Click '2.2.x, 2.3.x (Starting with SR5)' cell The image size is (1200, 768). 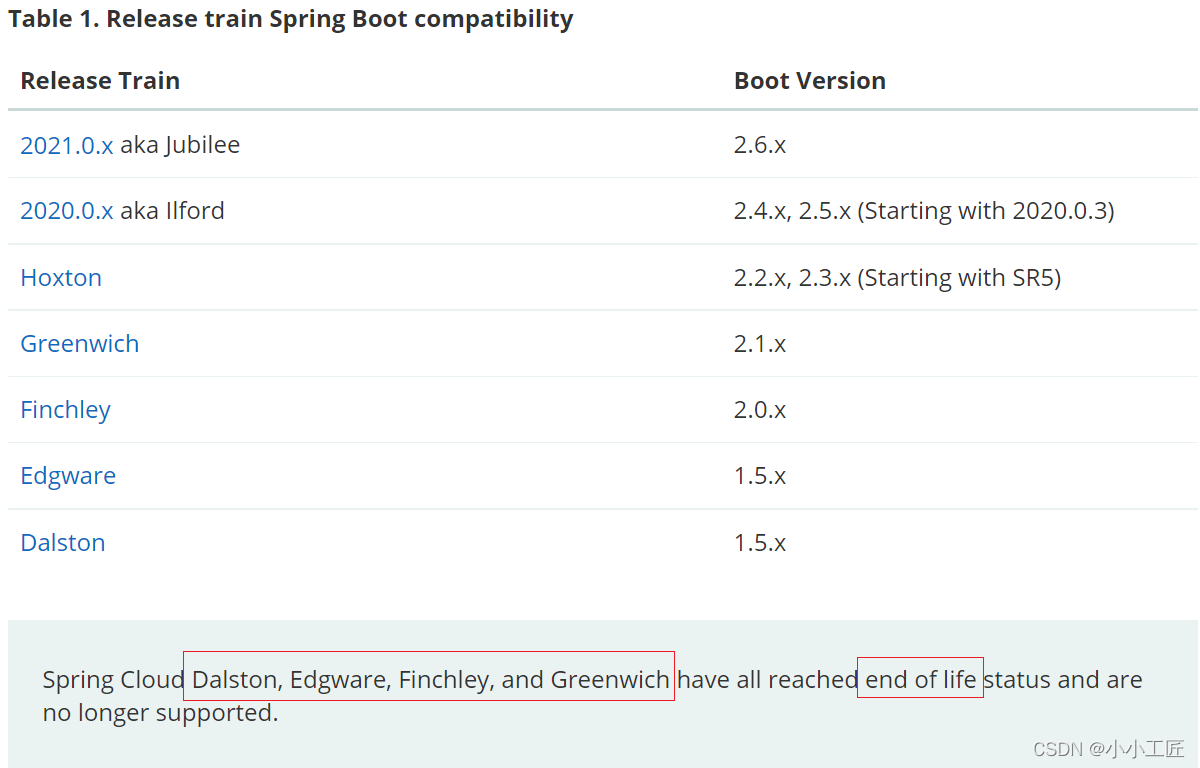(x=896, y=277)
